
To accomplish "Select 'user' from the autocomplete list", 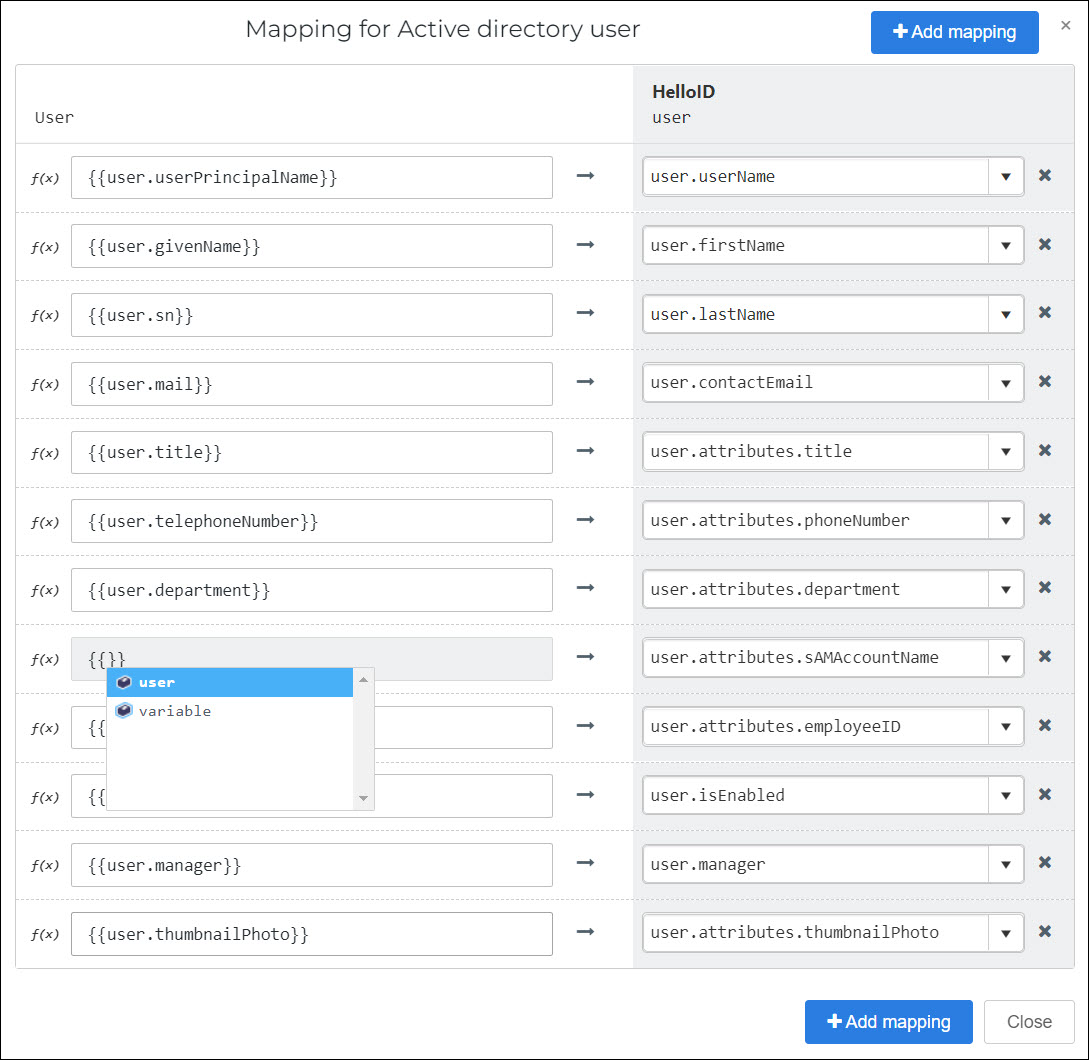I will click(x=230, y=682).
